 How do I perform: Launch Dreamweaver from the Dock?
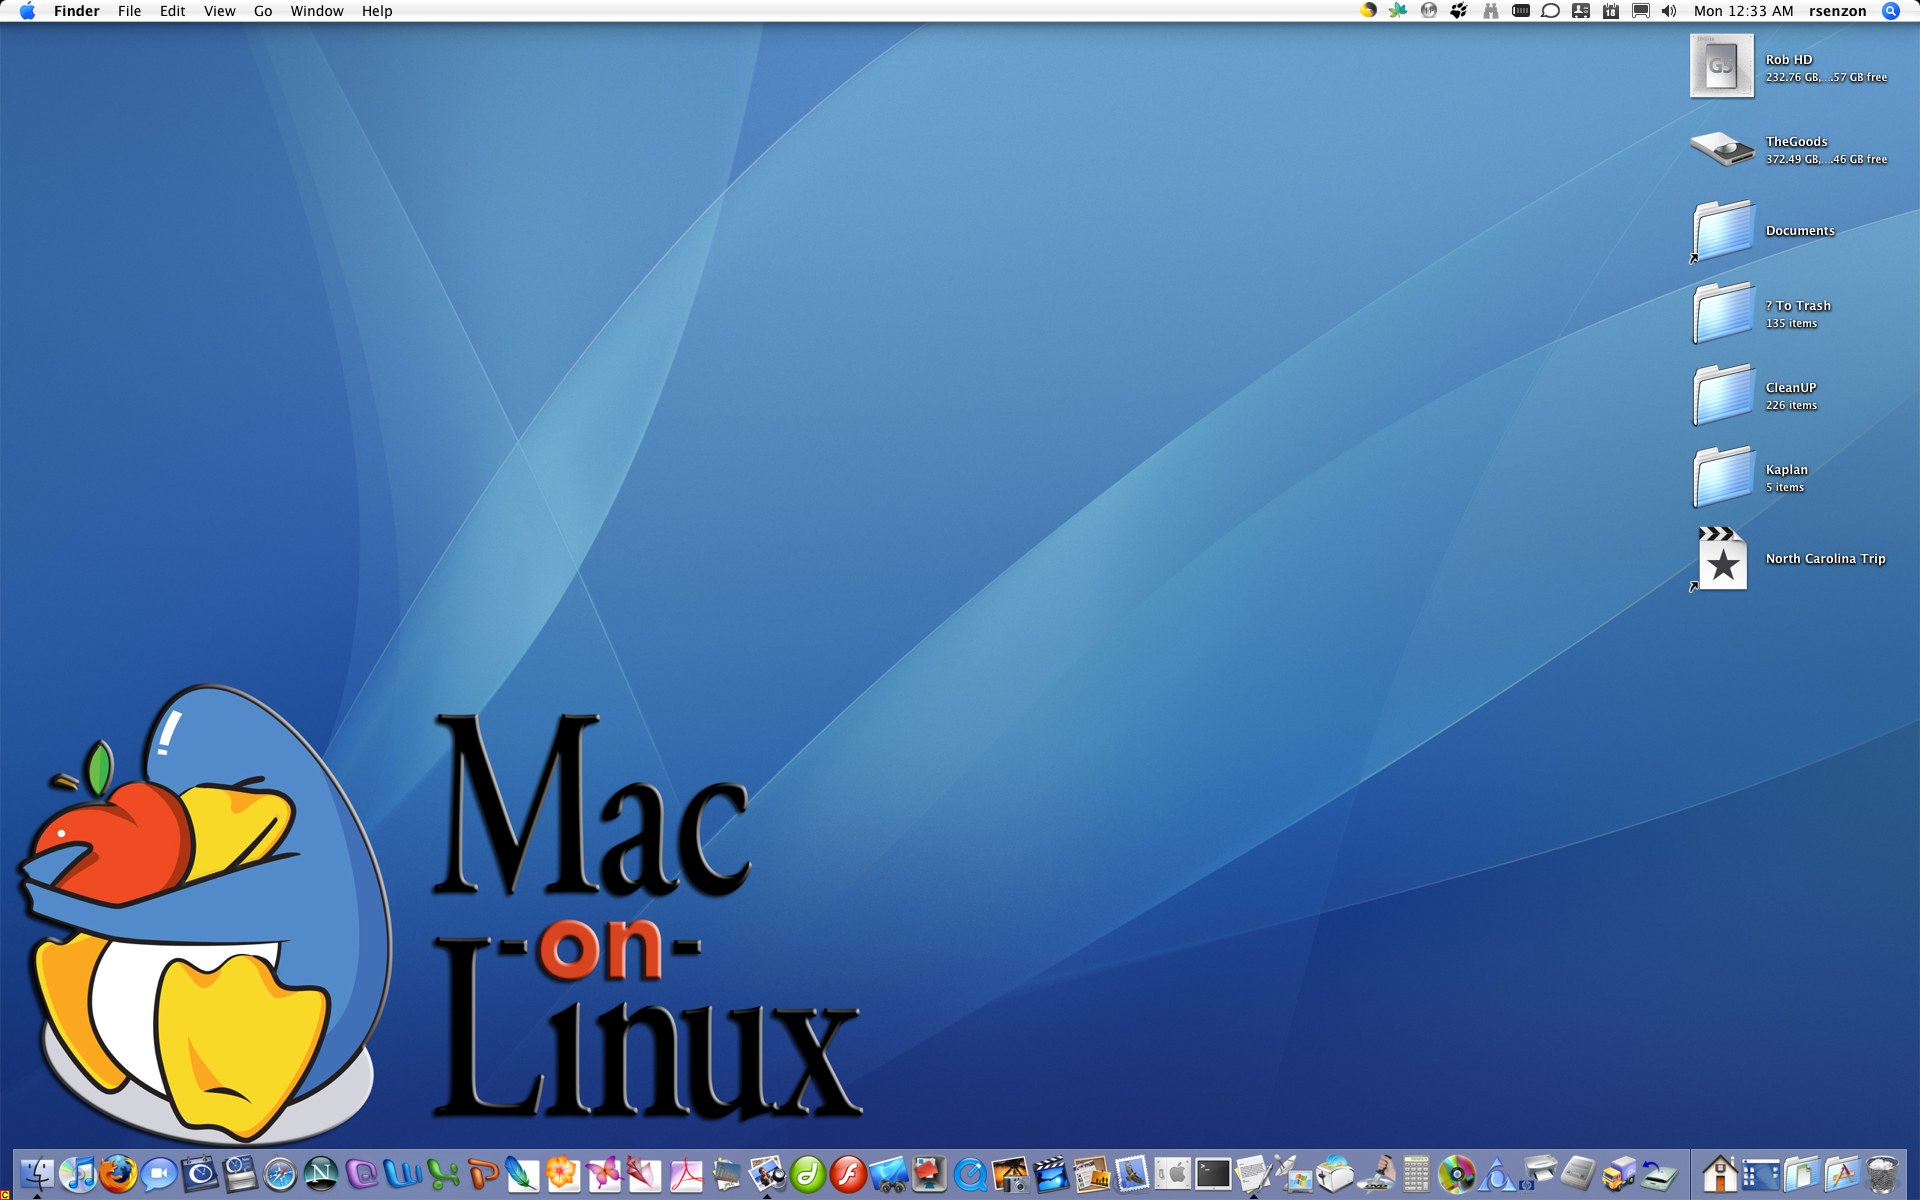[807, 1174]
